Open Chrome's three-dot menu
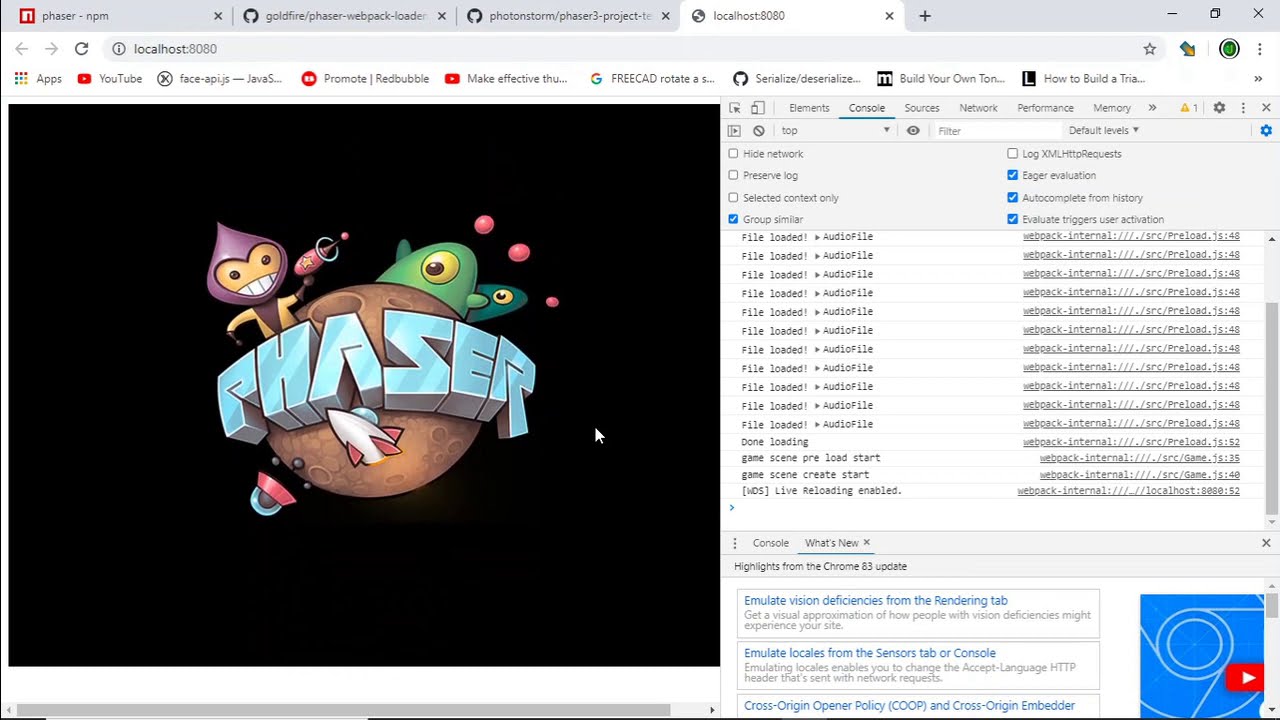The width and height of the screenshot is (1280, 720). [1260, 48]
